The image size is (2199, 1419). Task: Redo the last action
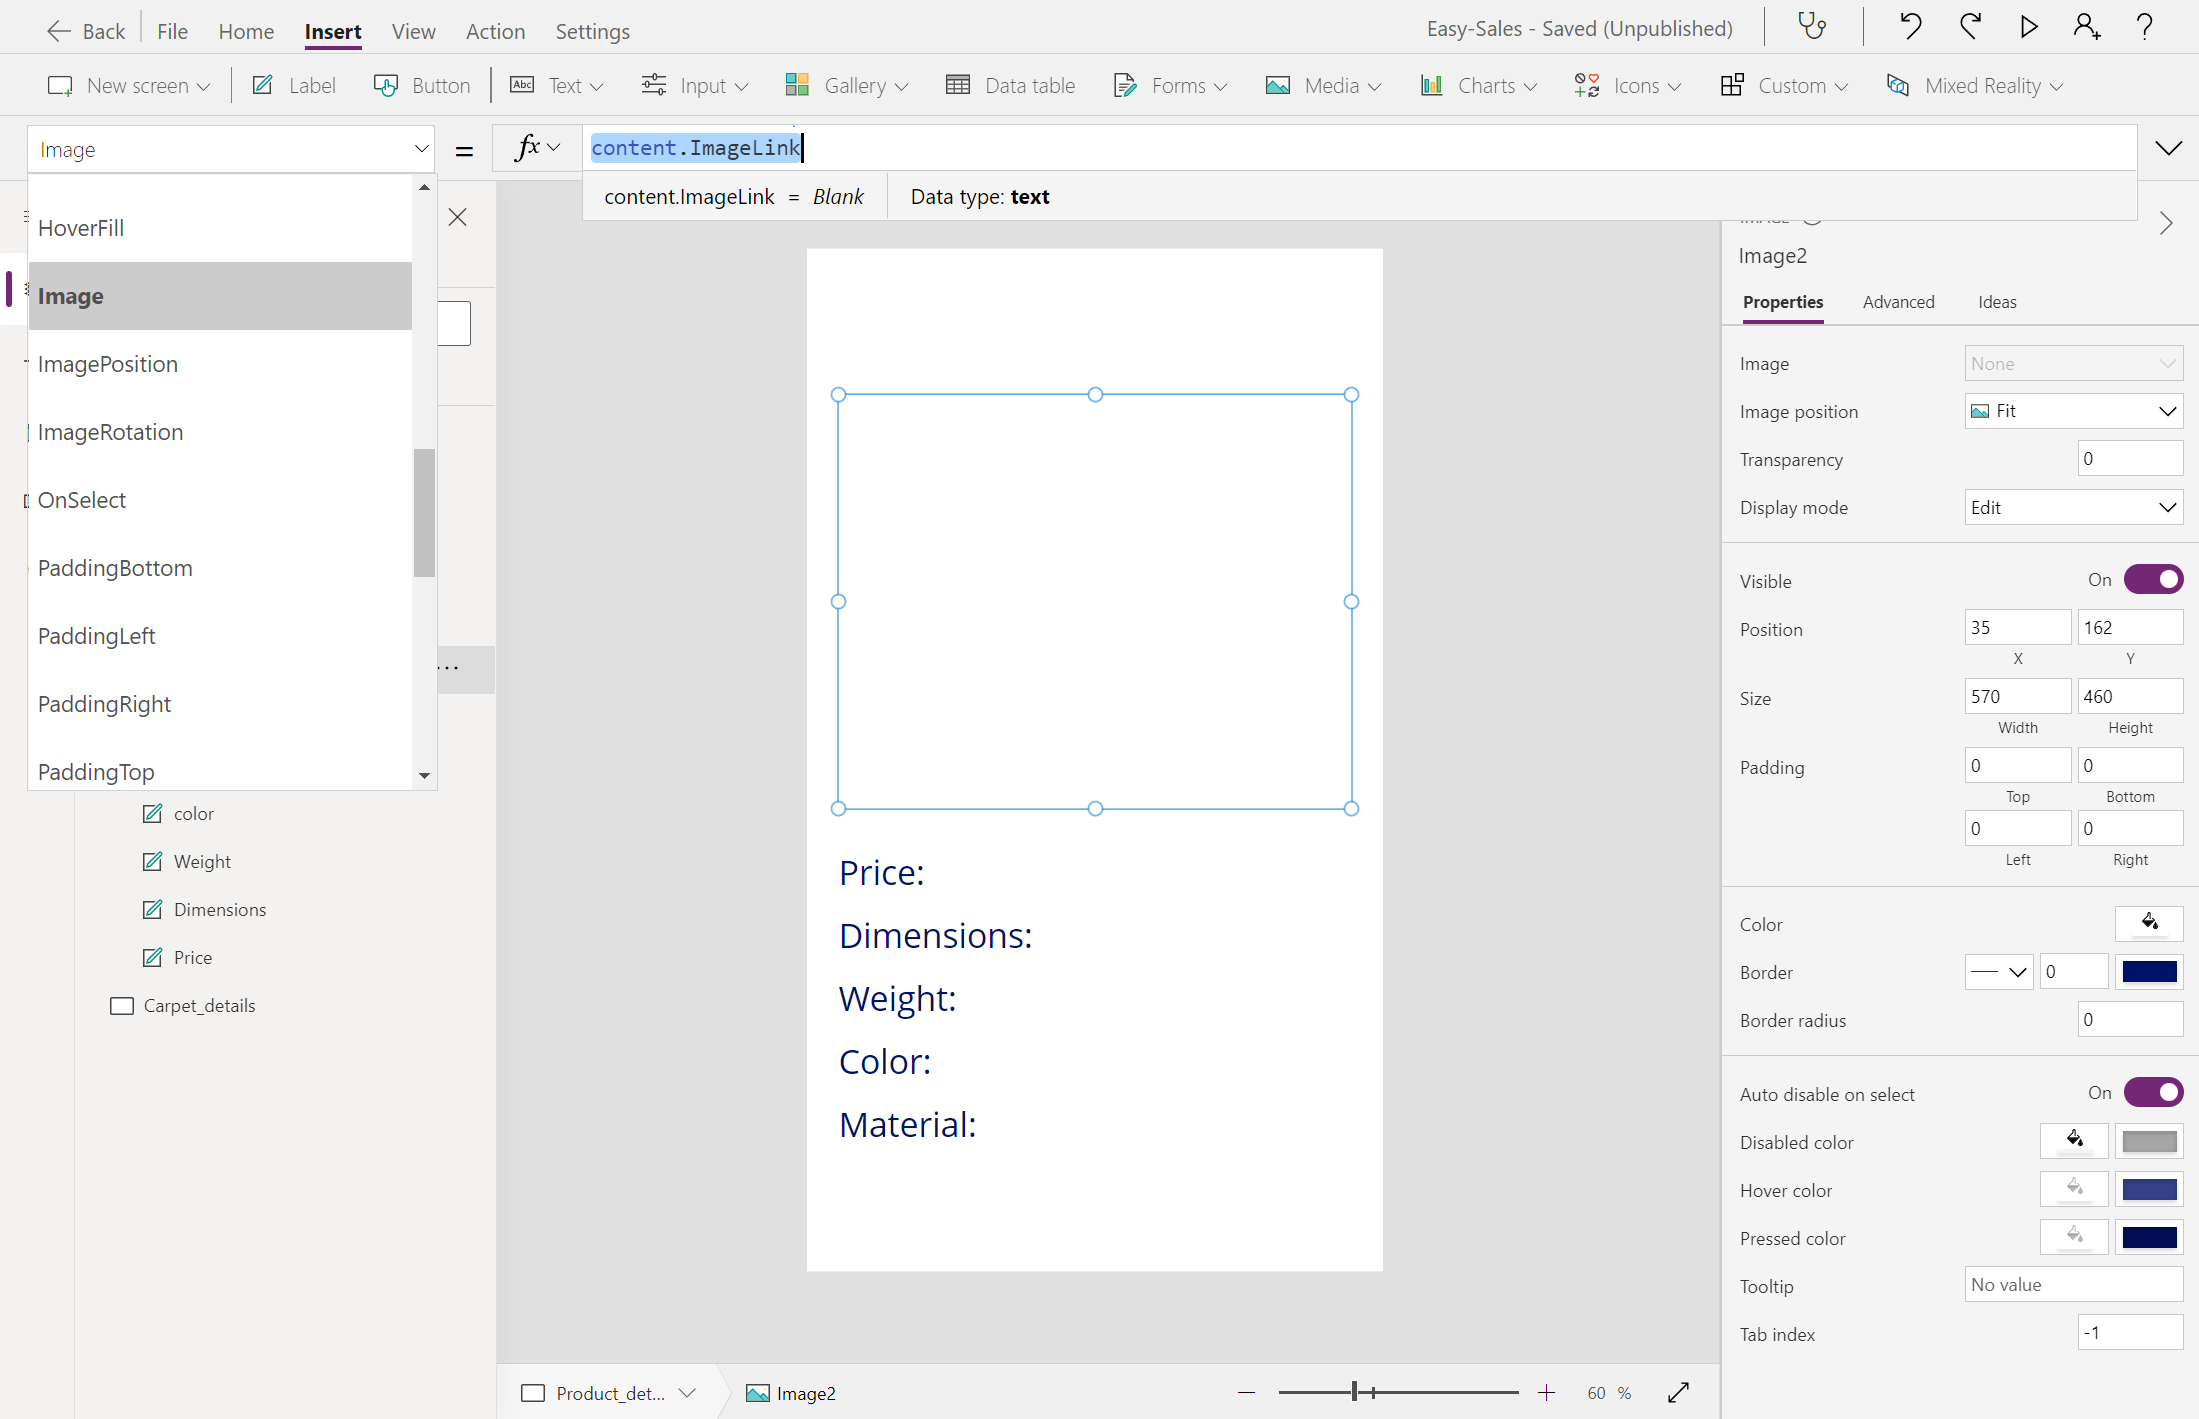point(1970,27)
